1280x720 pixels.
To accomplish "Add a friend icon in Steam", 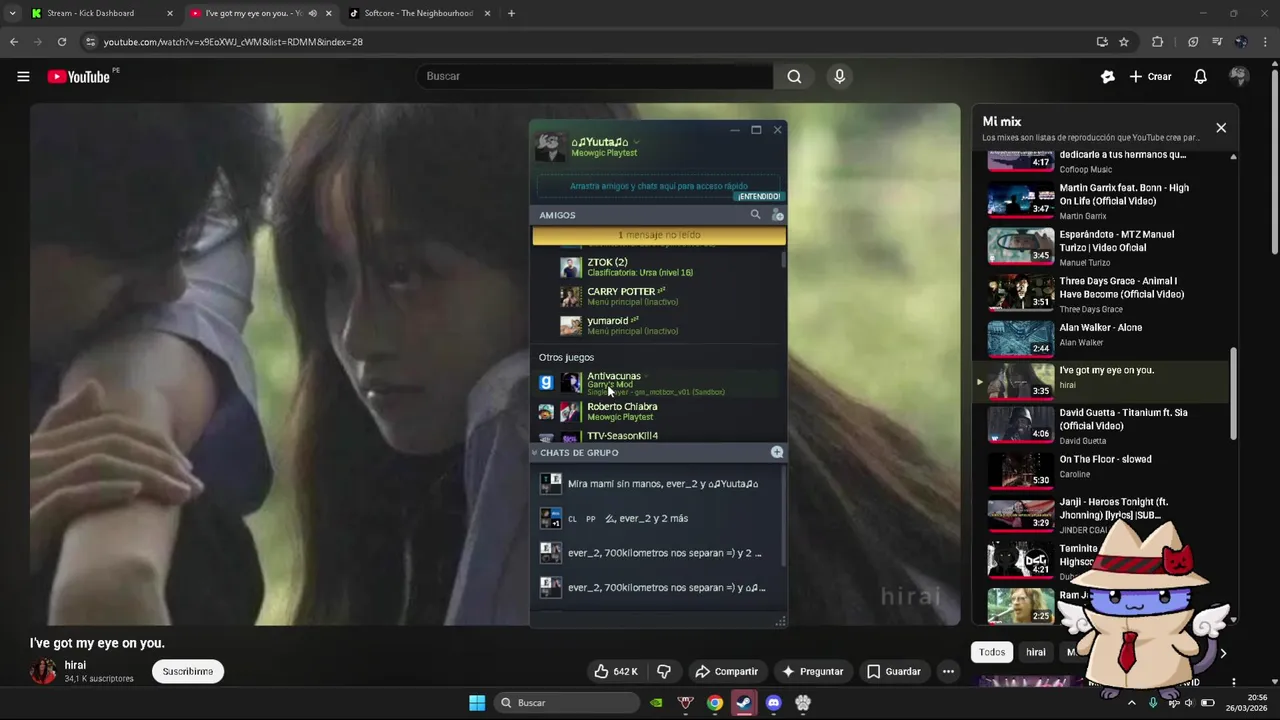I will click(x=777, y=214).
